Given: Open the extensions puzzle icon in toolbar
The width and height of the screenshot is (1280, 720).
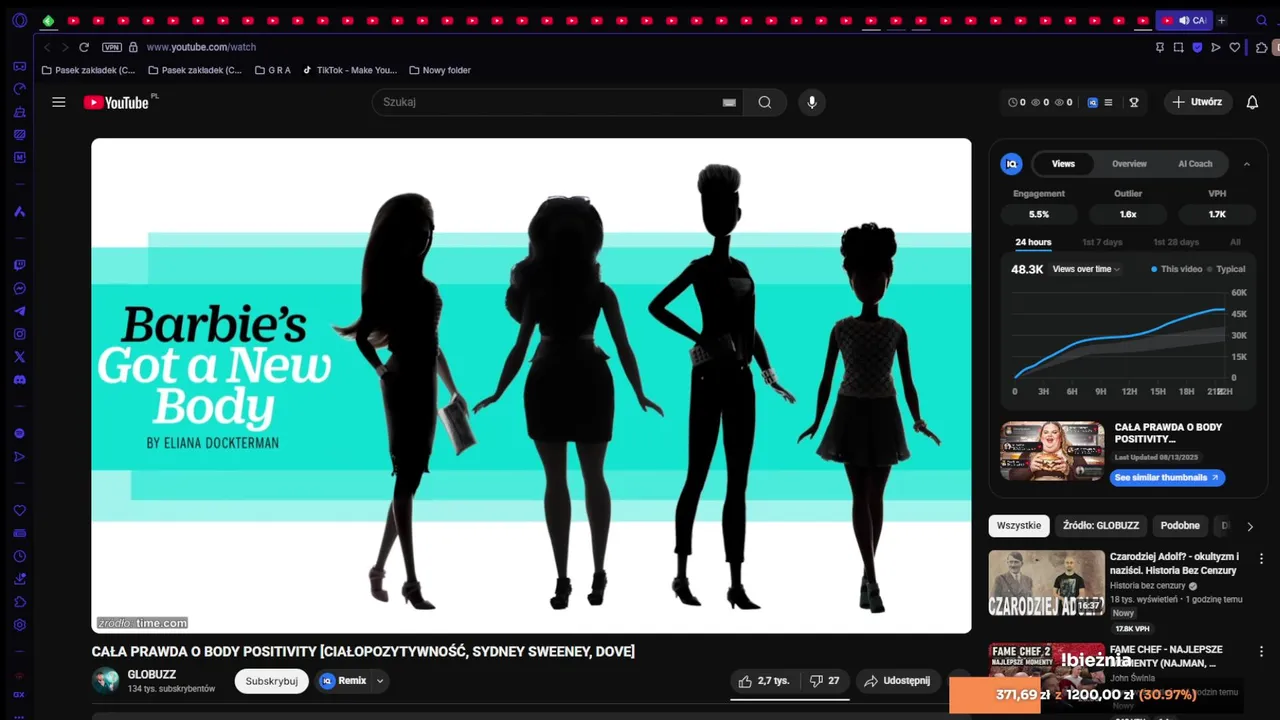Looking at the screenshot, I should (1262, 47).
